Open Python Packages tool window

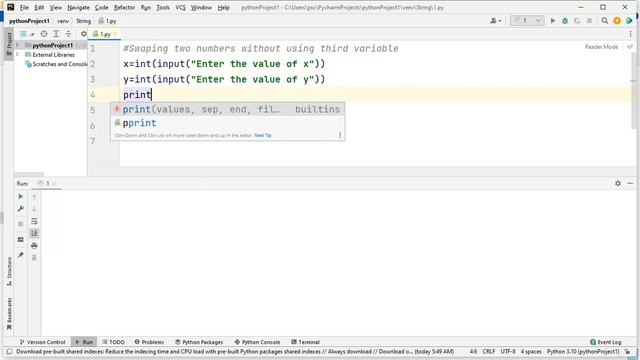(x=199, y=342)
